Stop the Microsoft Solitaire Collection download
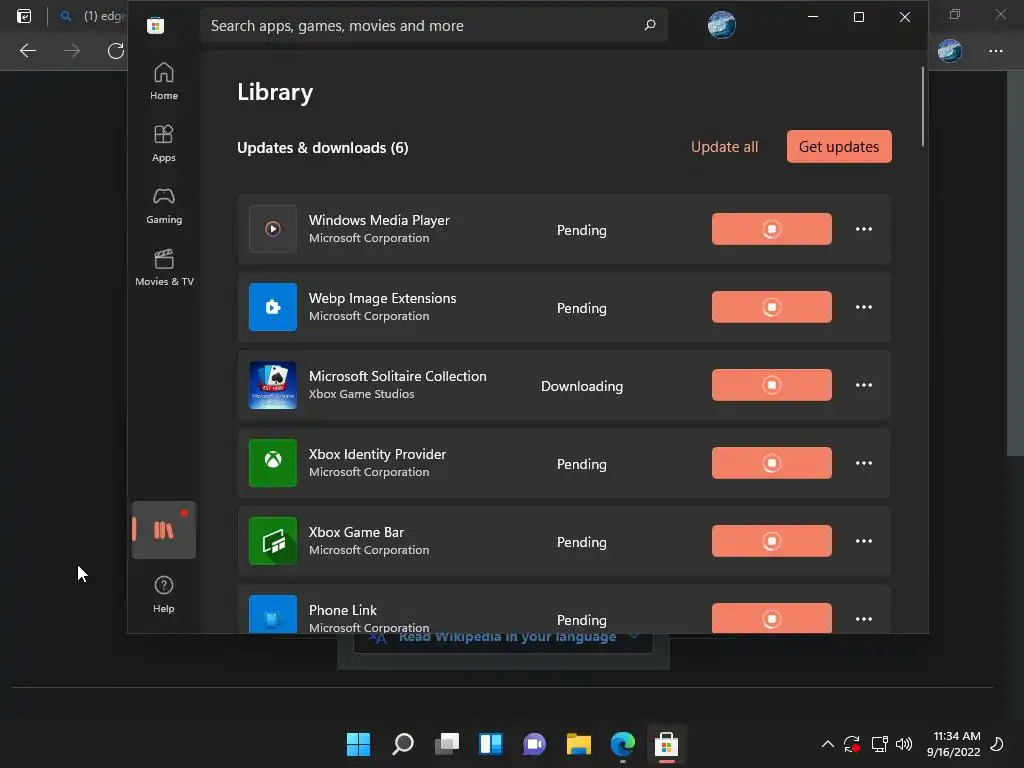The image size is (1024, 768). tap(771, 385)
